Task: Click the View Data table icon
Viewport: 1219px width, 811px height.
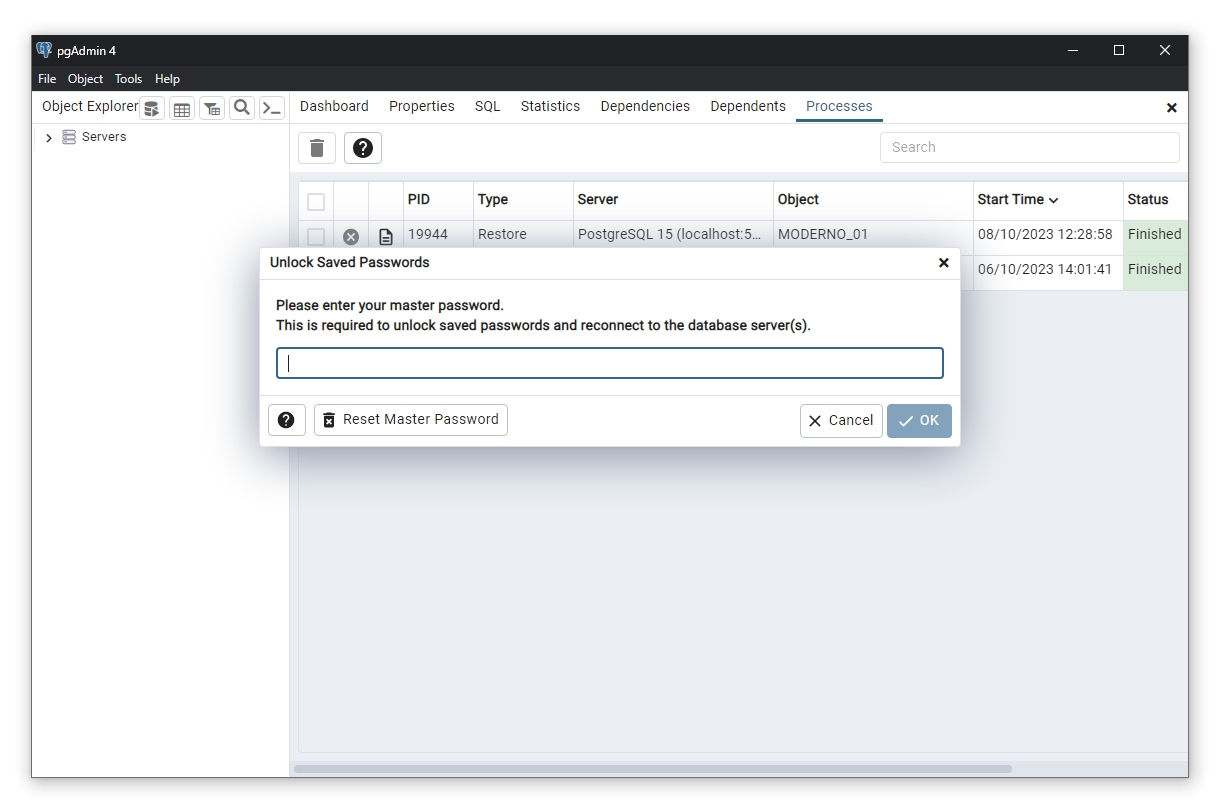Action: pyautogui.click(x=182, y=108)
